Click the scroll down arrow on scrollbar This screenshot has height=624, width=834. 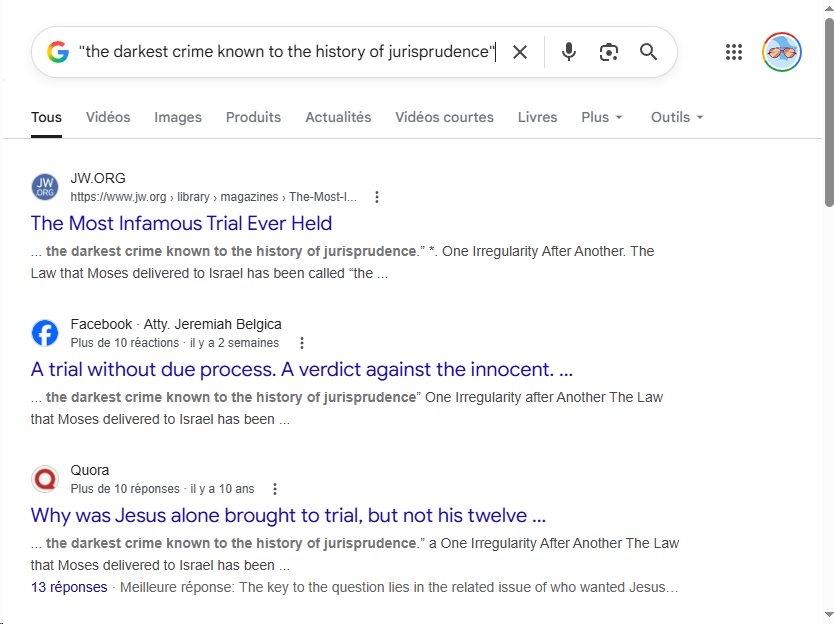[x=828, y=615]
